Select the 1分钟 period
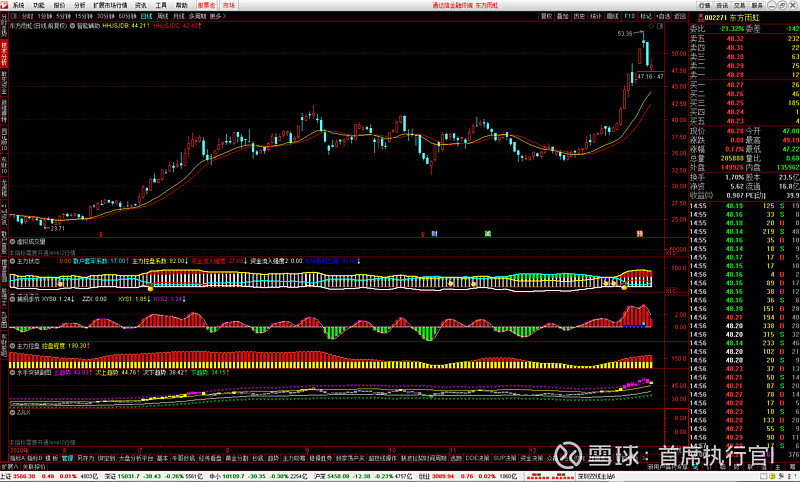The image size is (800, 482). coord(45,16)
